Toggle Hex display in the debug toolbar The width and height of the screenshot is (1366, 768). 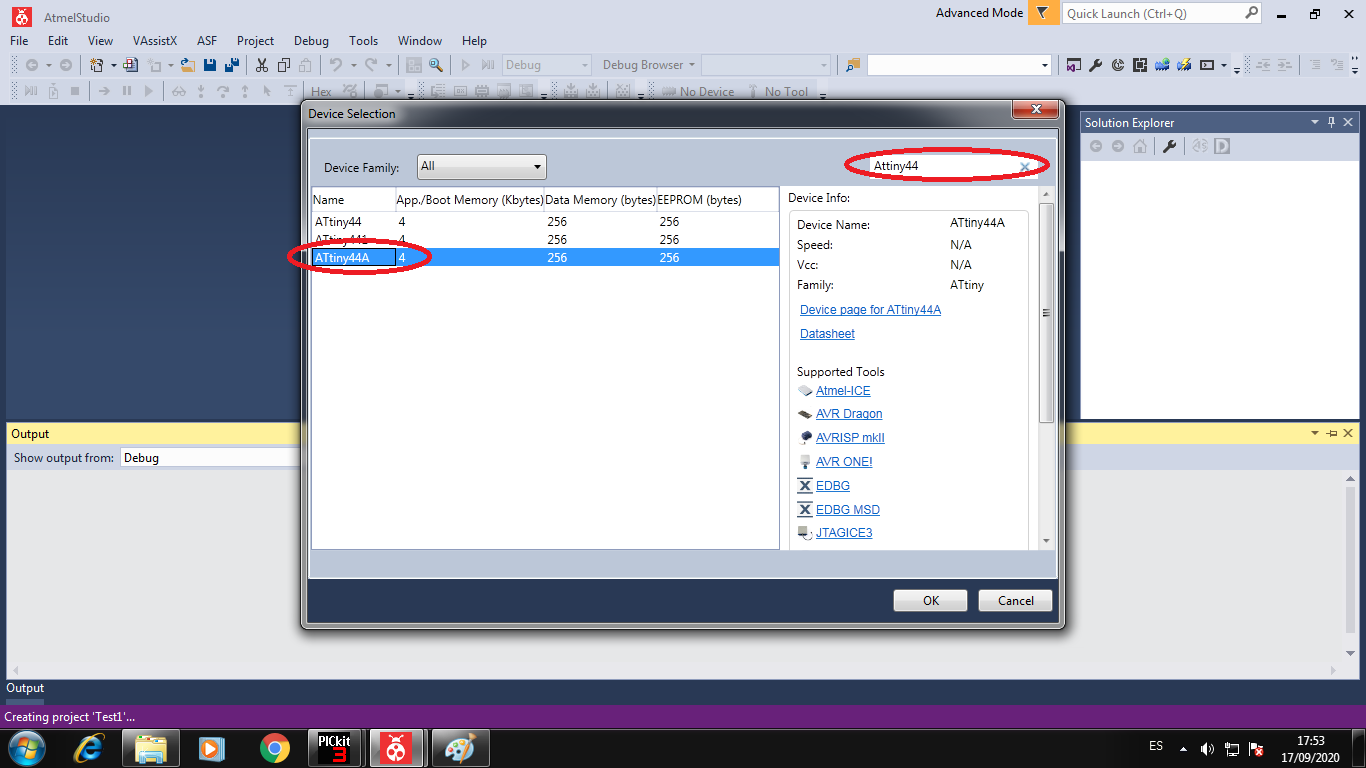[x=321, y=92]
